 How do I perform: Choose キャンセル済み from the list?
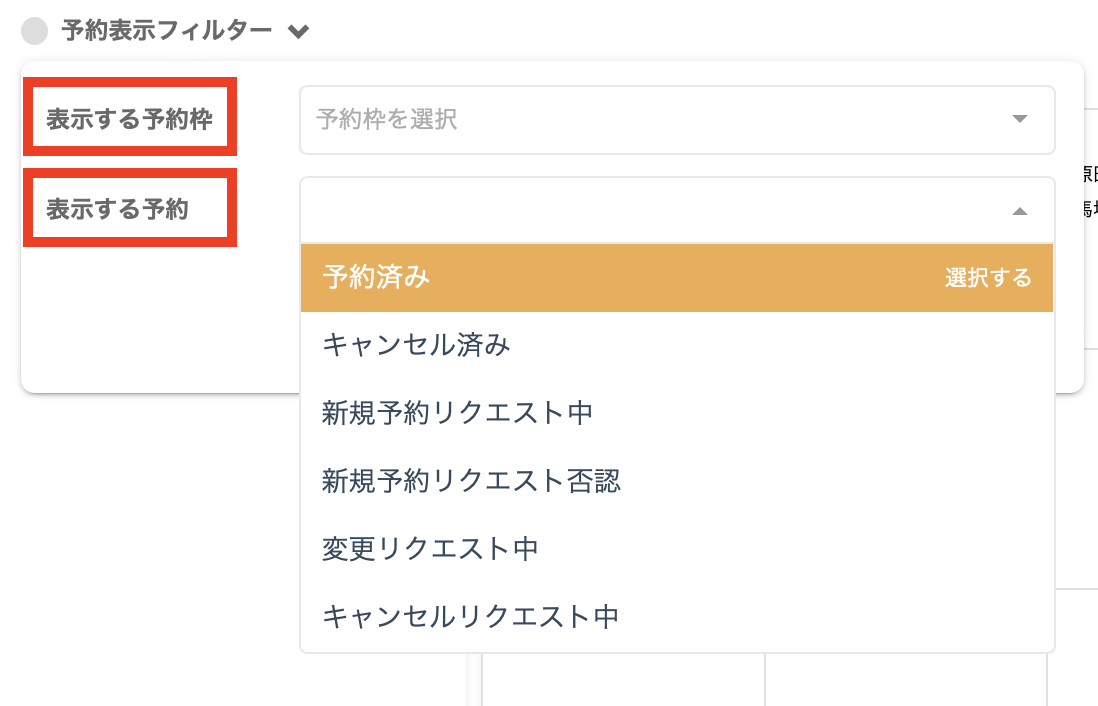click(417, 345)
